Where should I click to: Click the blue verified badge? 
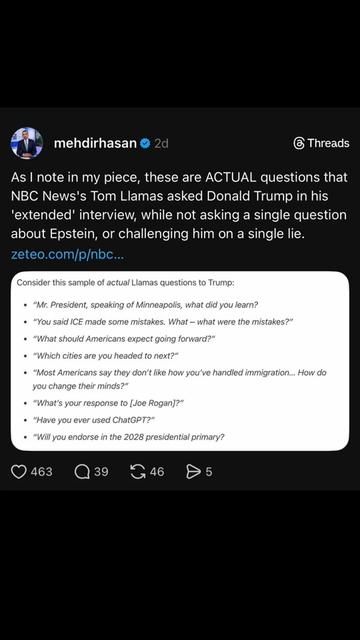point(145,143)
